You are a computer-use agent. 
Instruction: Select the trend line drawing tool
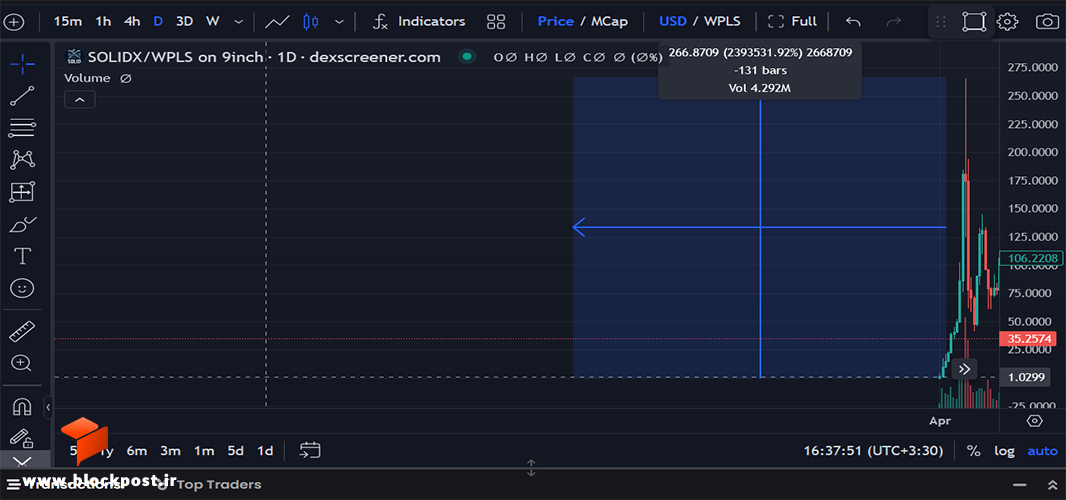[22, 97]
